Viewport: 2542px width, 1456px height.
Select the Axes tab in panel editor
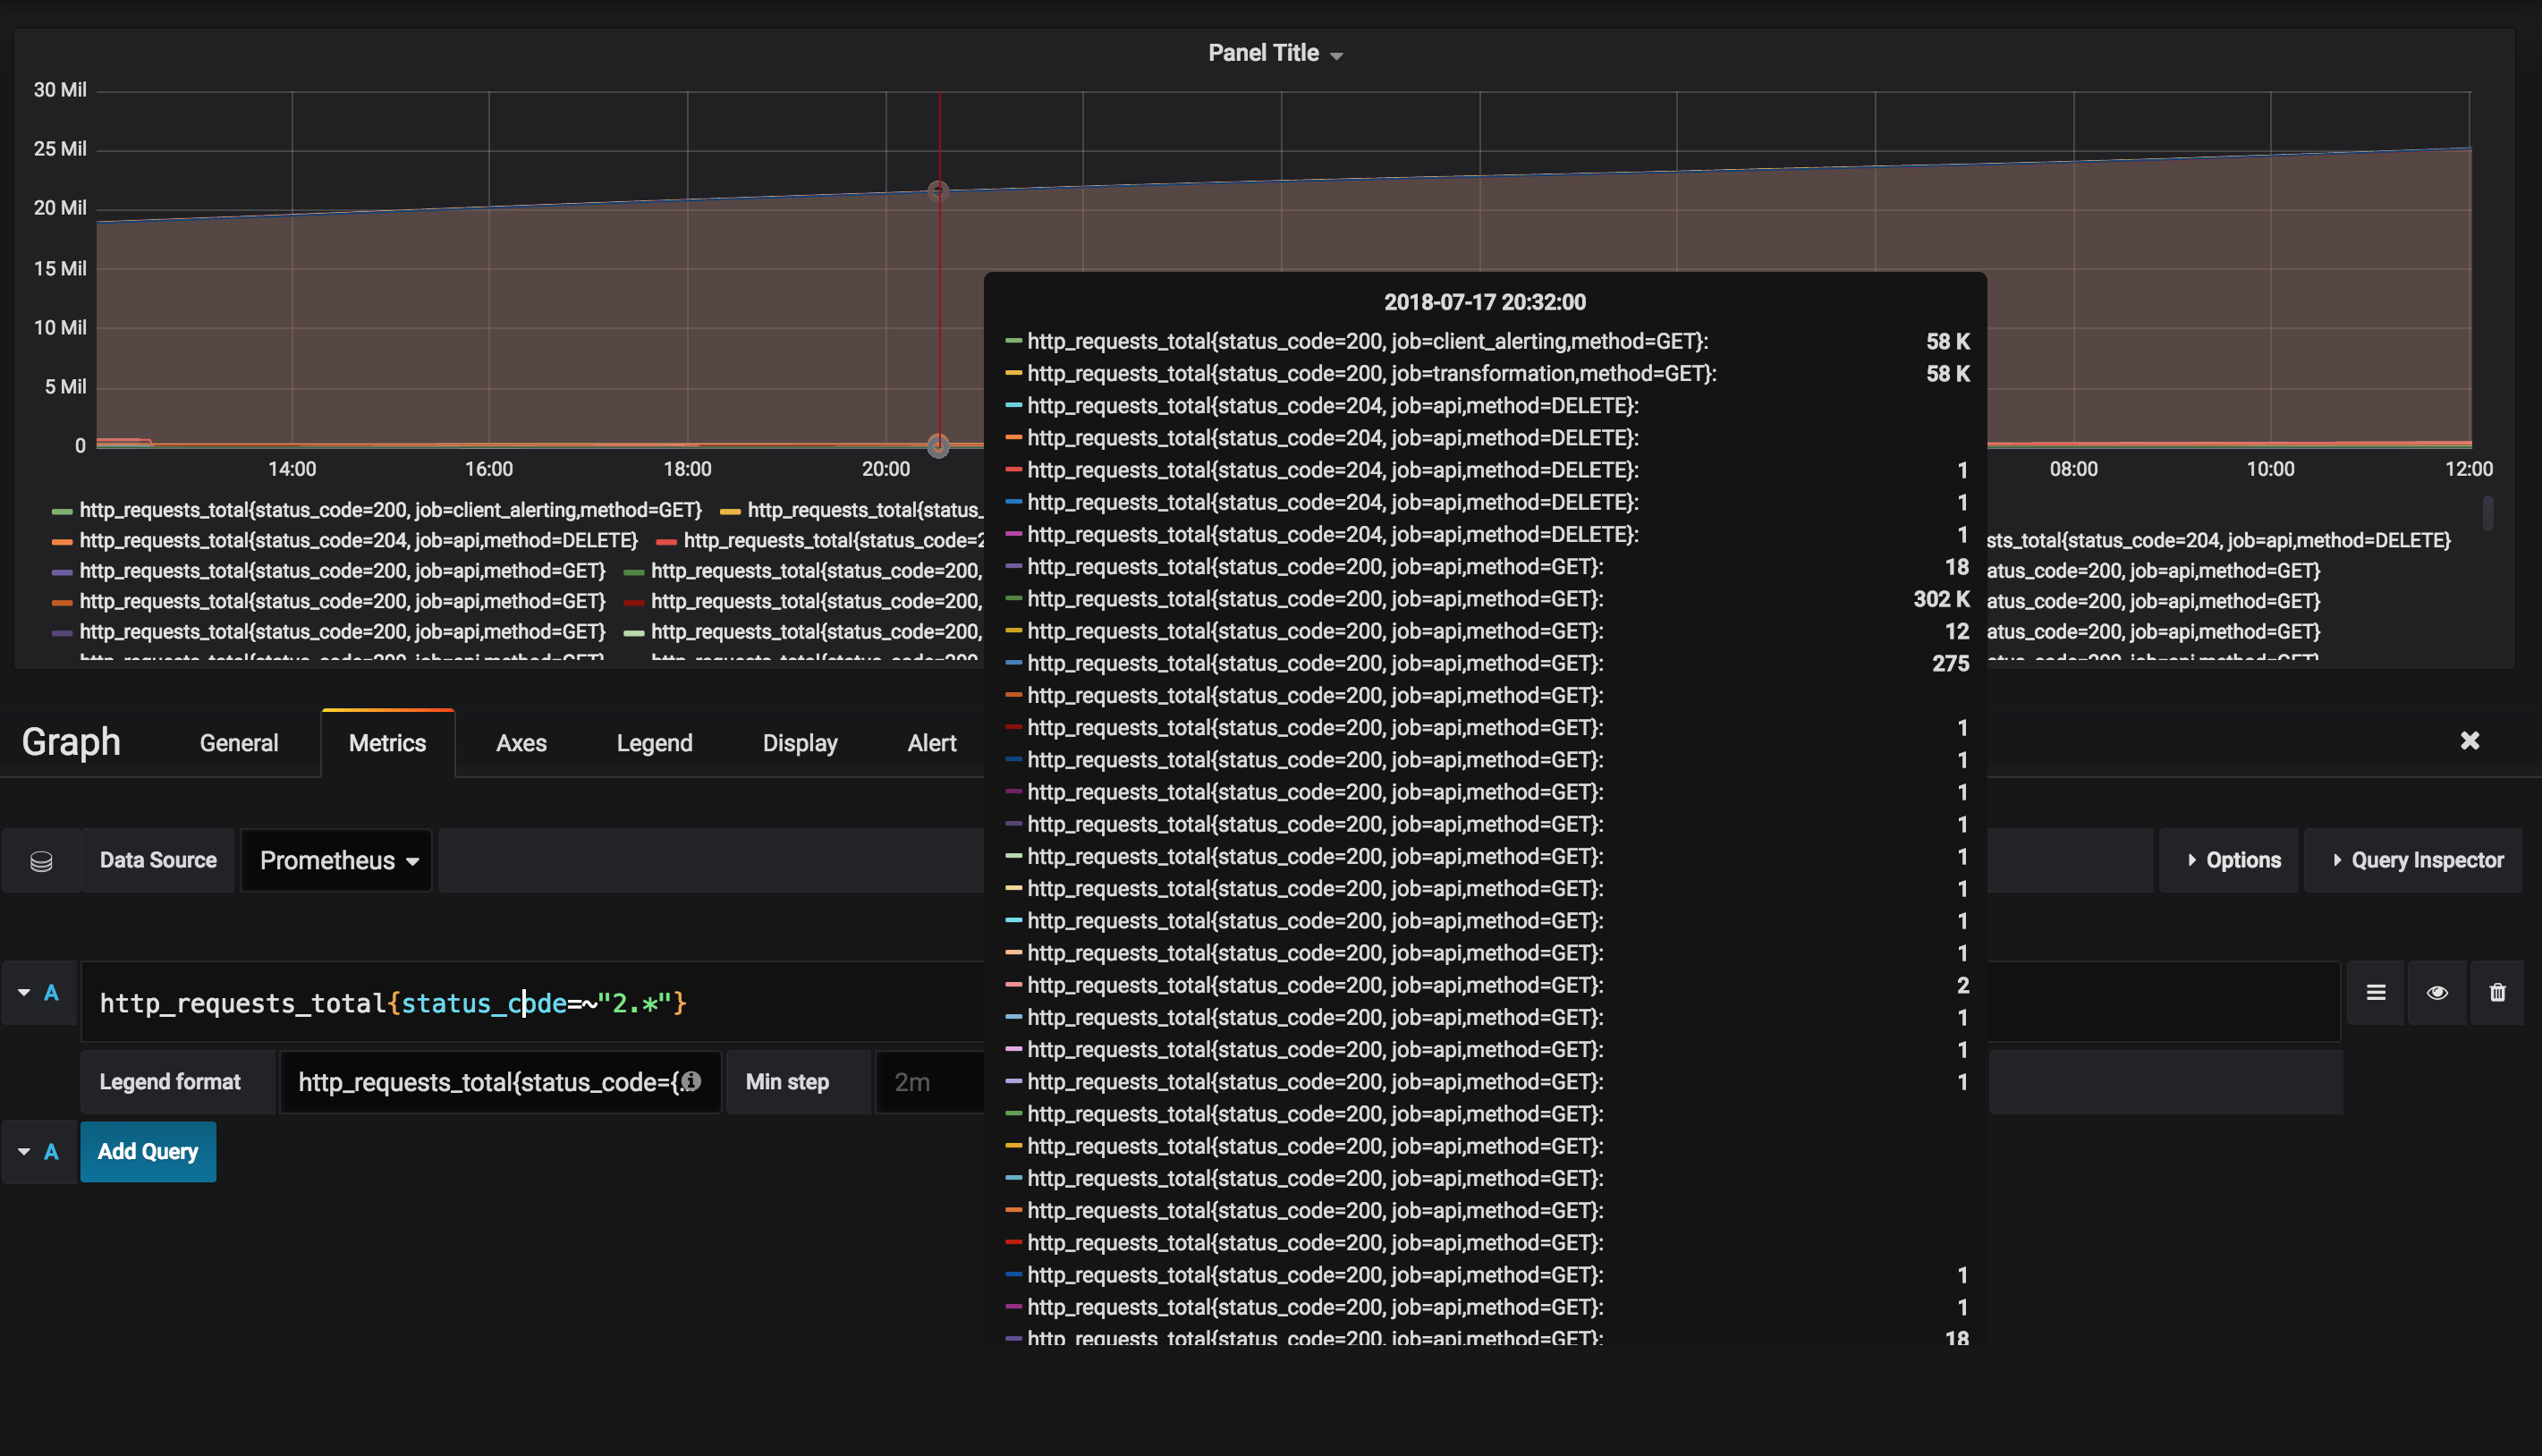tap(519, 742)
